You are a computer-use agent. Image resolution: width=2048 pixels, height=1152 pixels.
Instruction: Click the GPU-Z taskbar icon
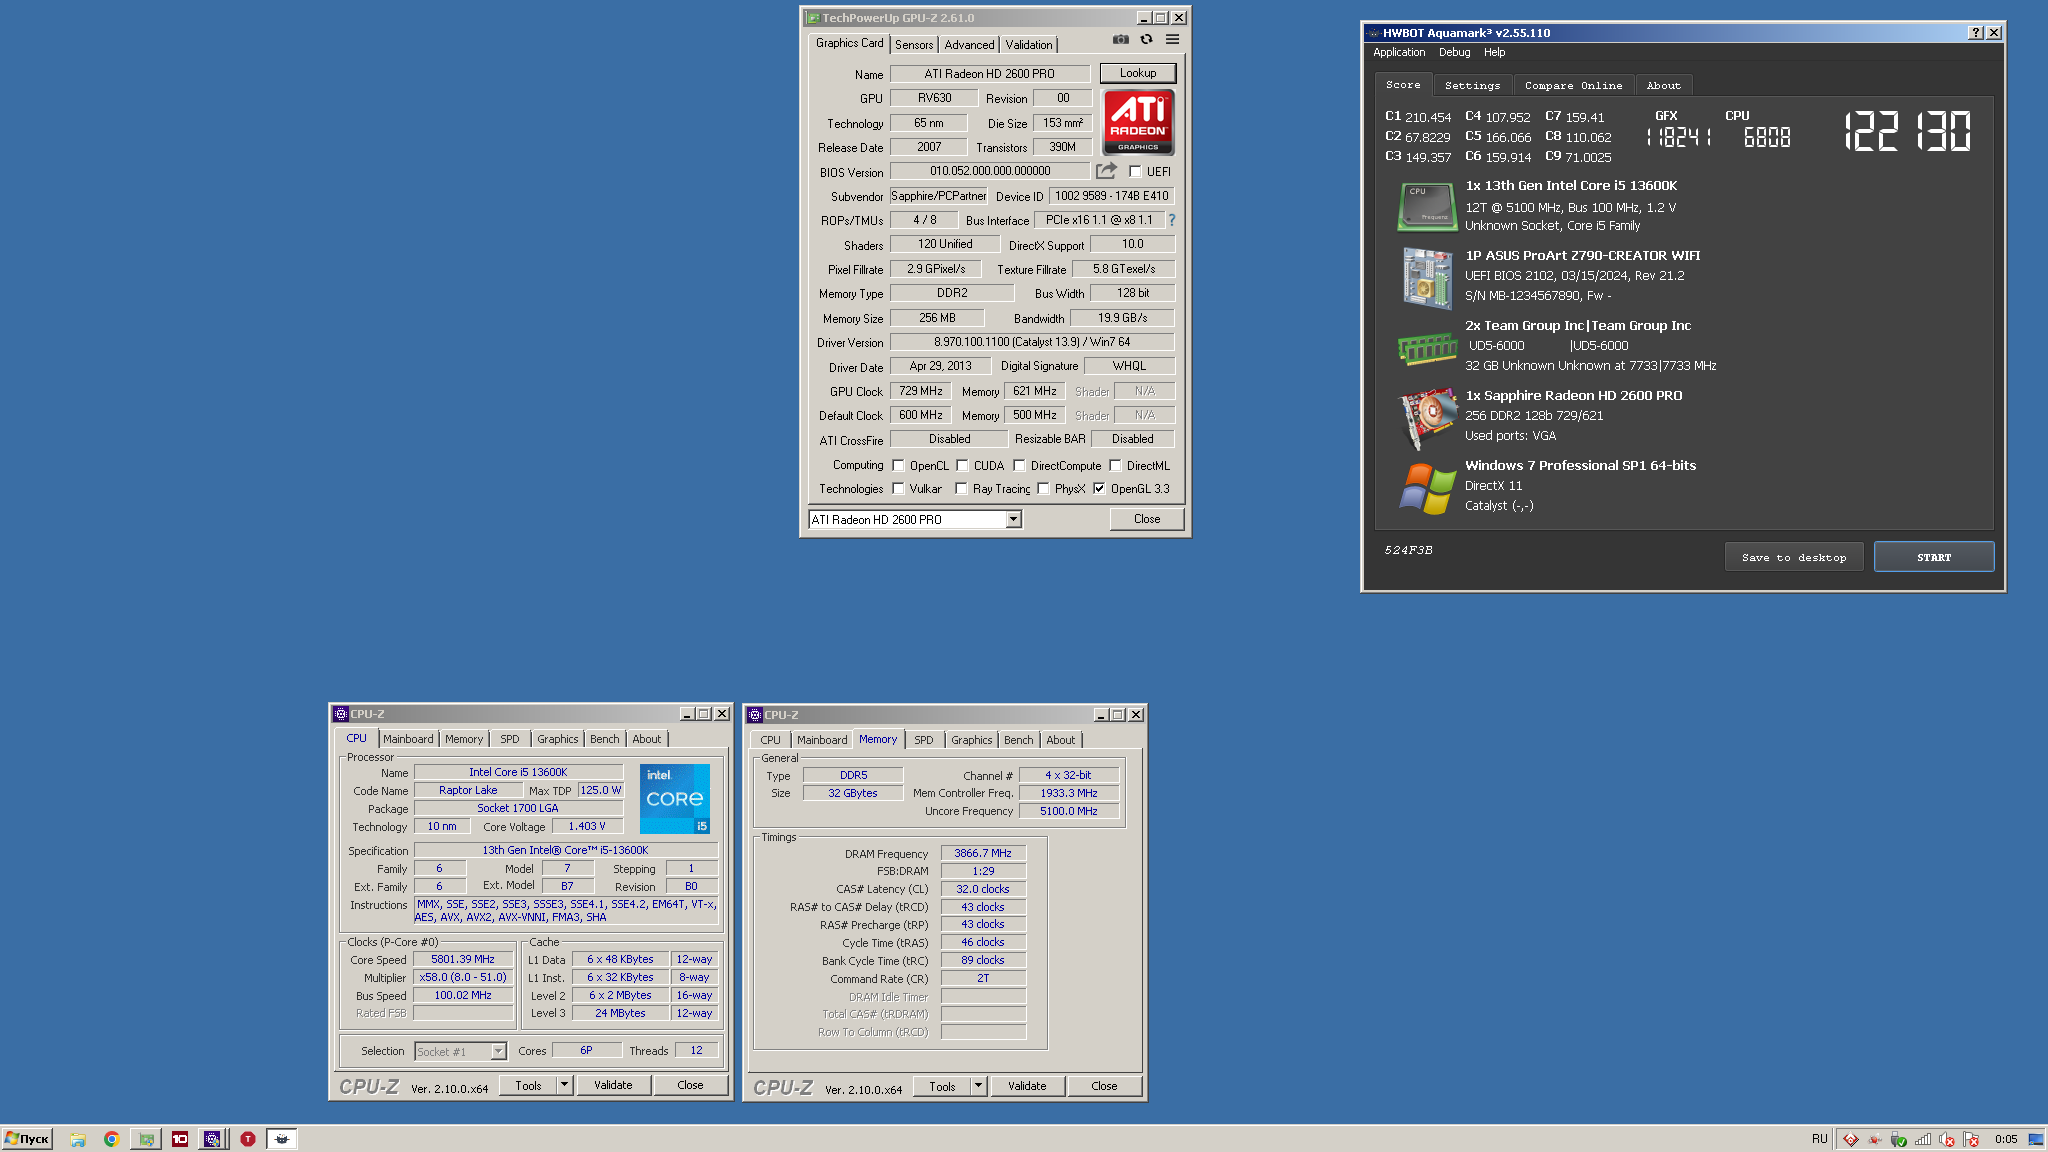[146, 1139]
